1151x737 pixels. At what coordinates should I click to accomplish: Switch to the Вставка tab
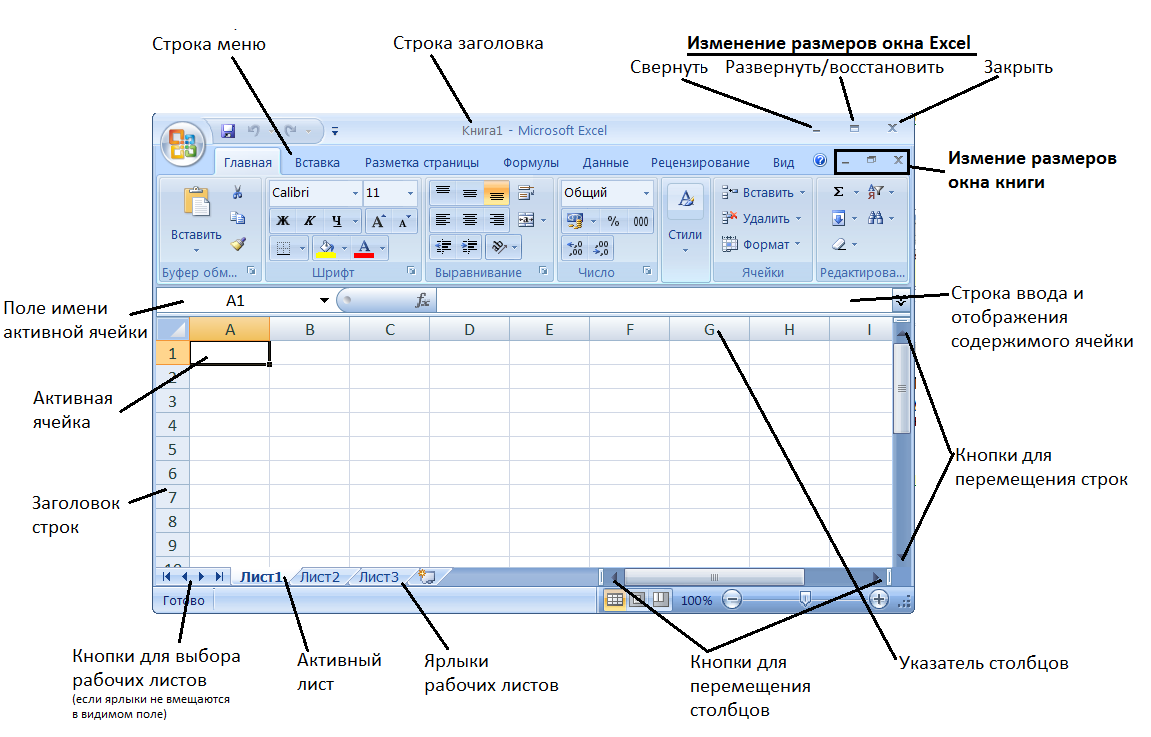point(317,163)
